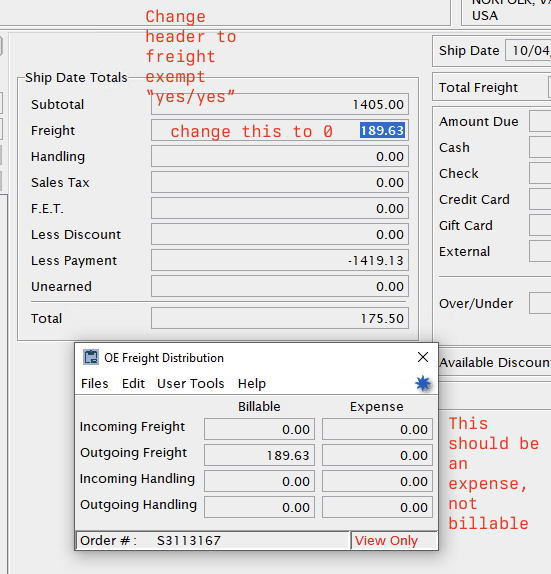This screenshot has width=551, height=574.
Task: Click the Order # S3113167 status text
Action: (150, 540)
